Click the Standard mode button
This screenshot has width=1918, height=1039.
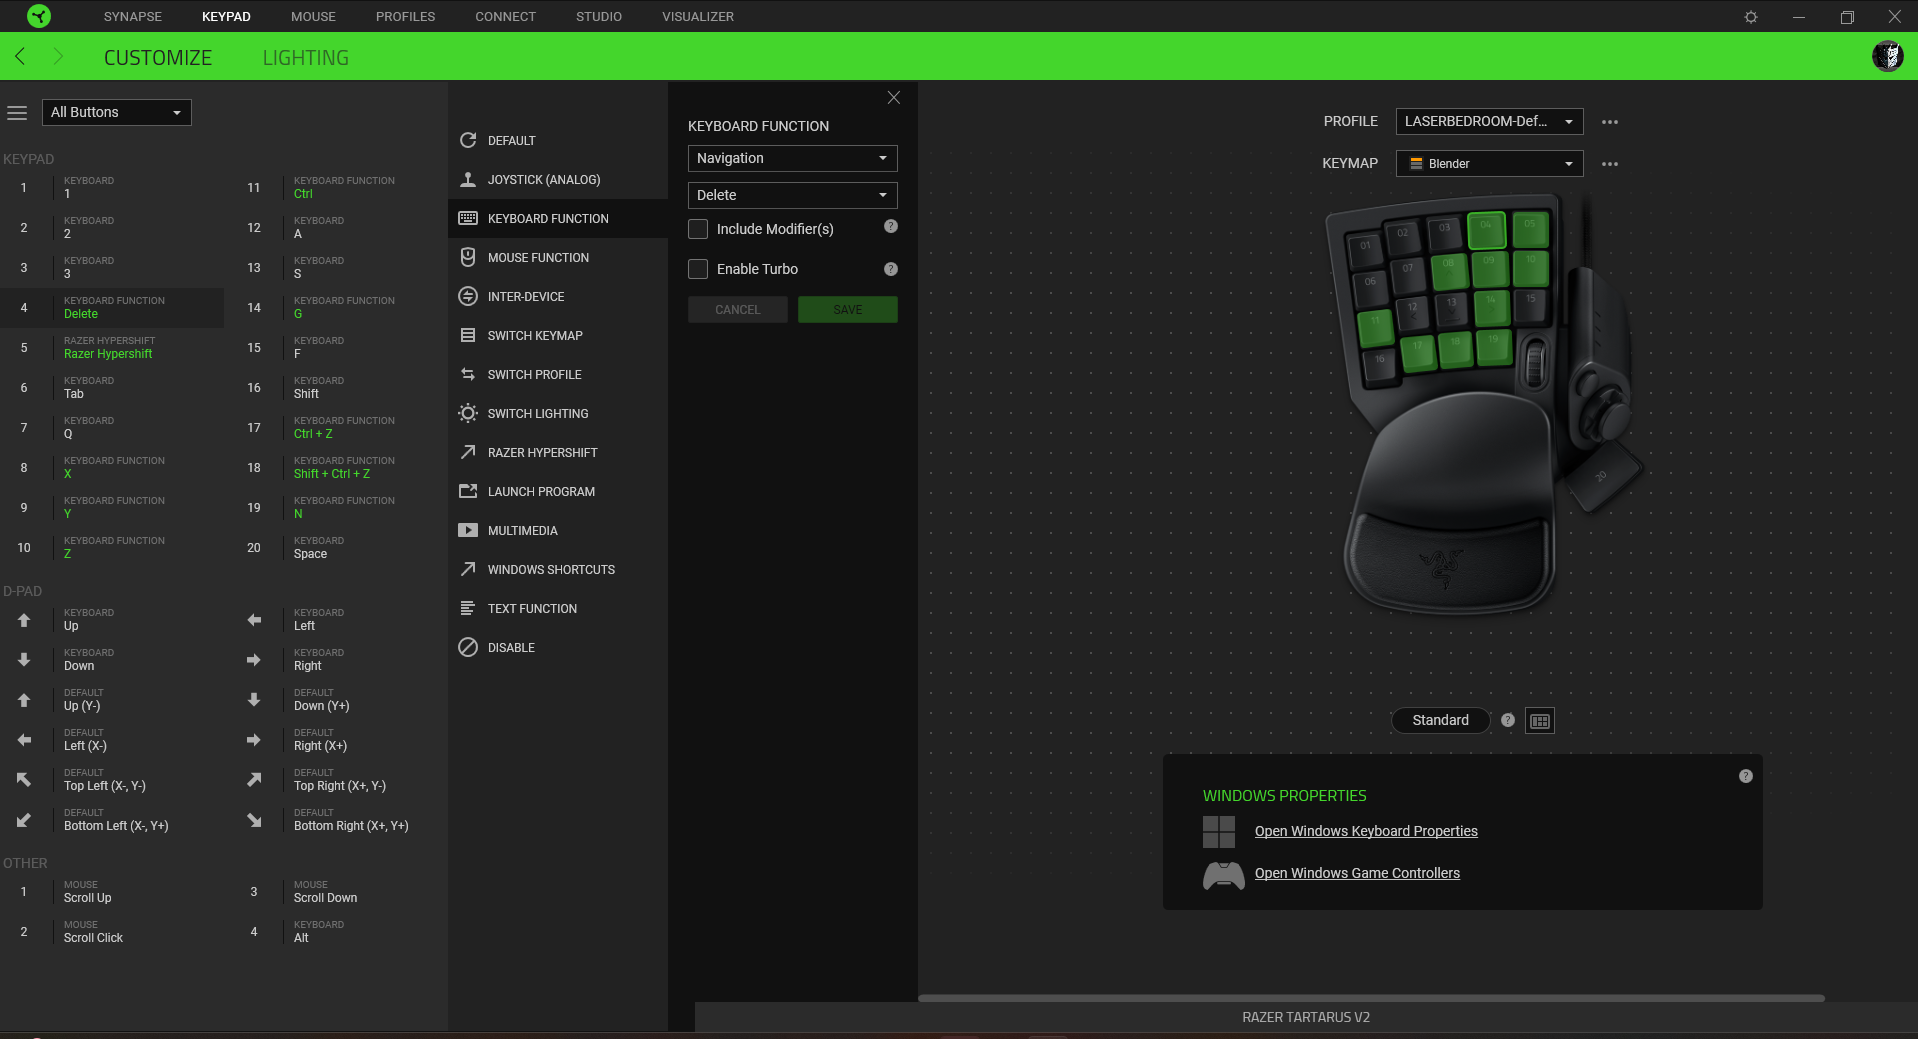pos(1440,720)
